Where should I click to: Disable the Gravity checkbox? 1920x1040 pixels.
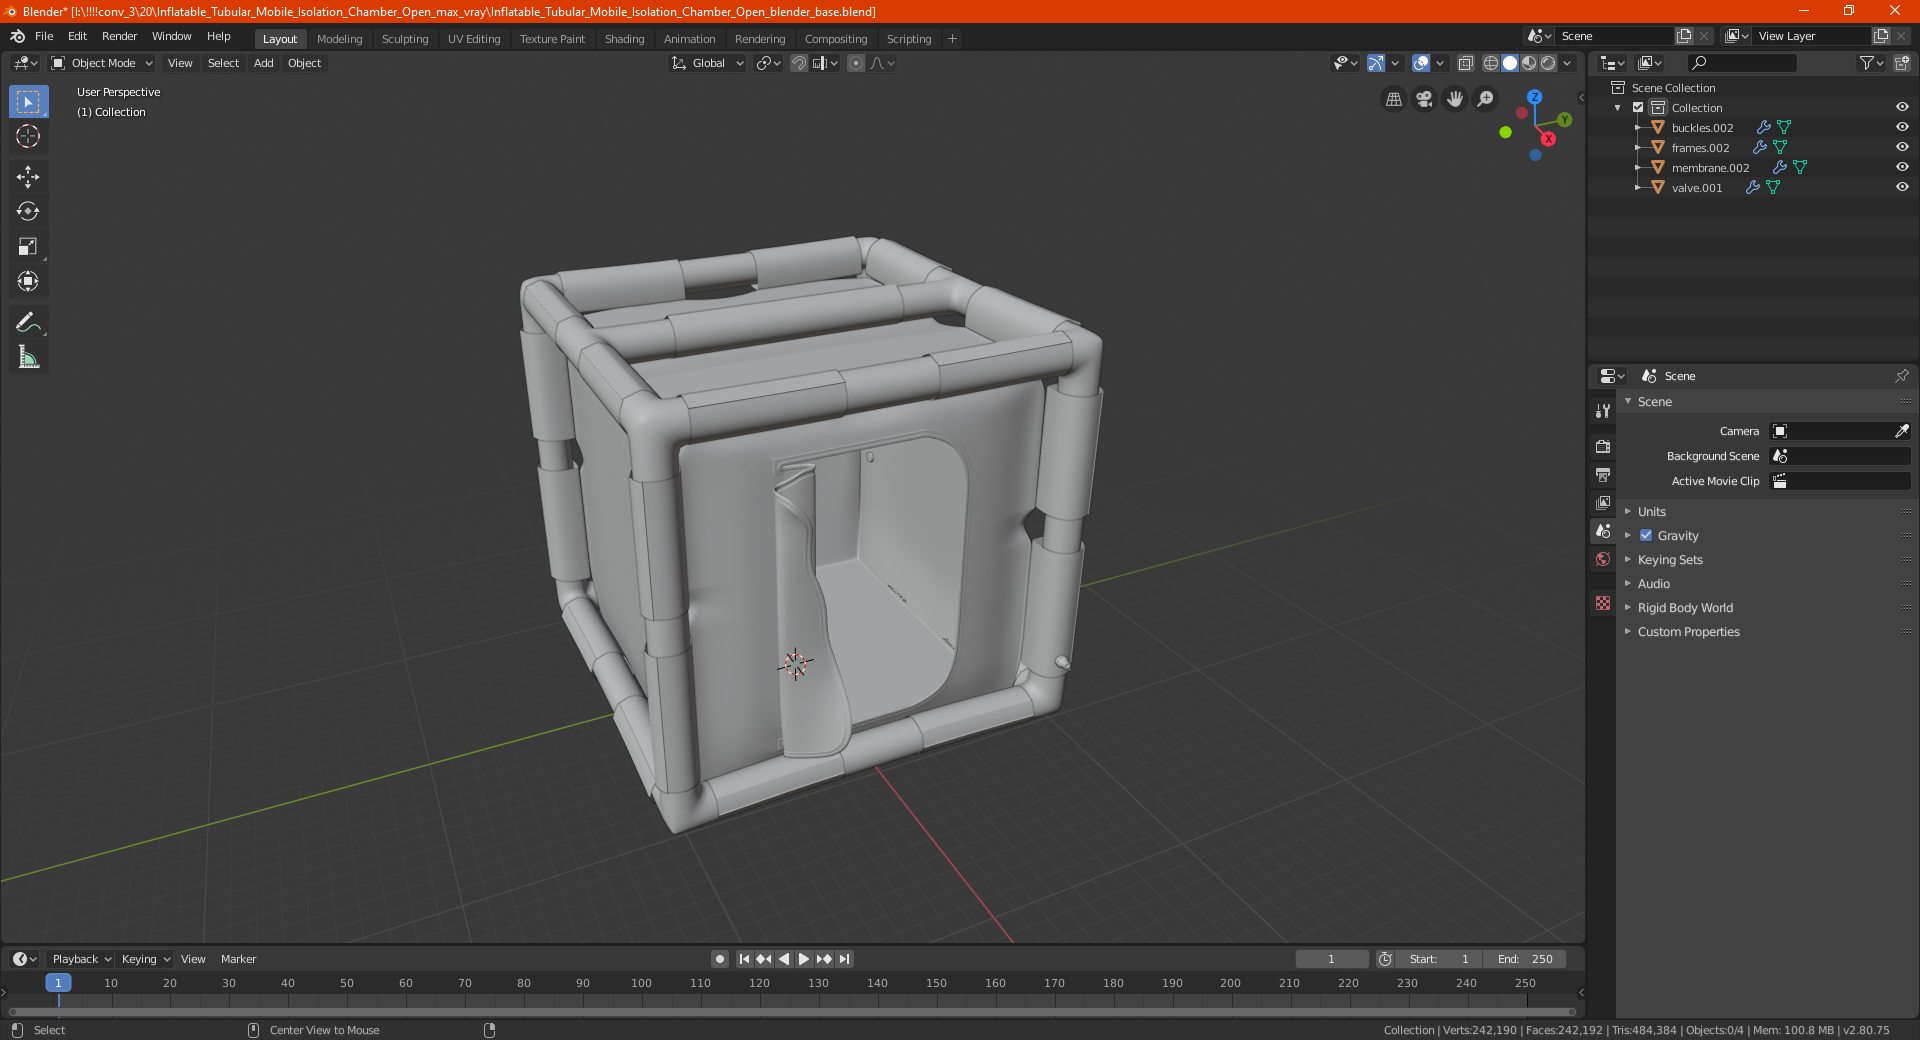1646,535
